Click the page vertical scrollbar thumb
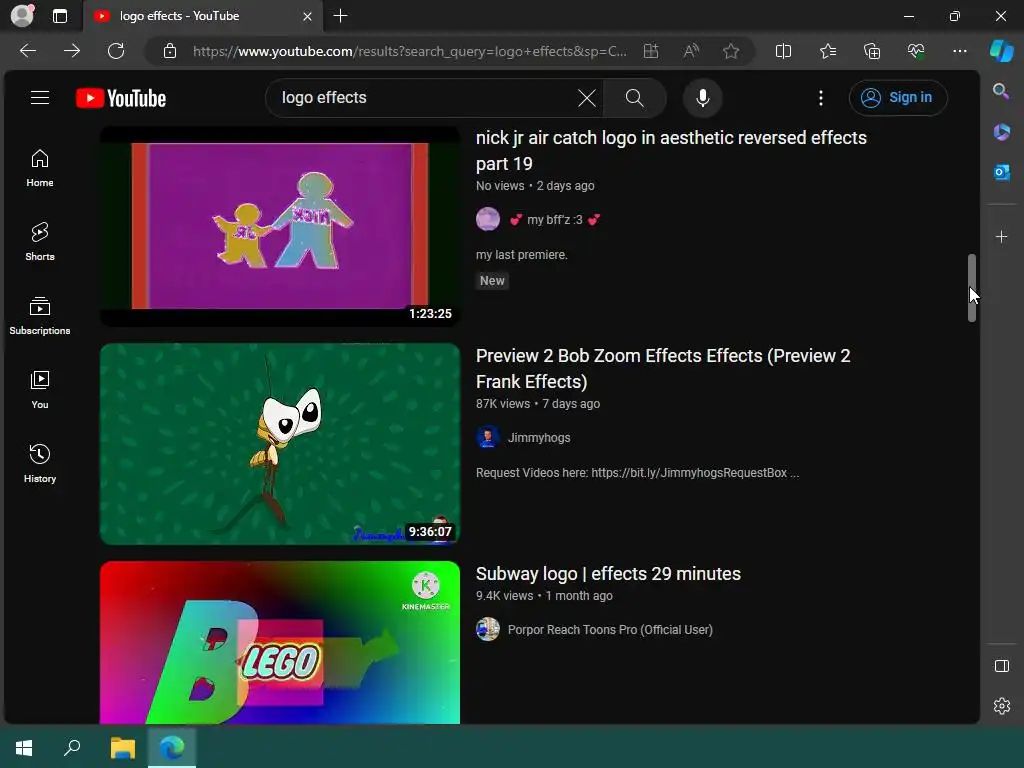 click(972, 288)
